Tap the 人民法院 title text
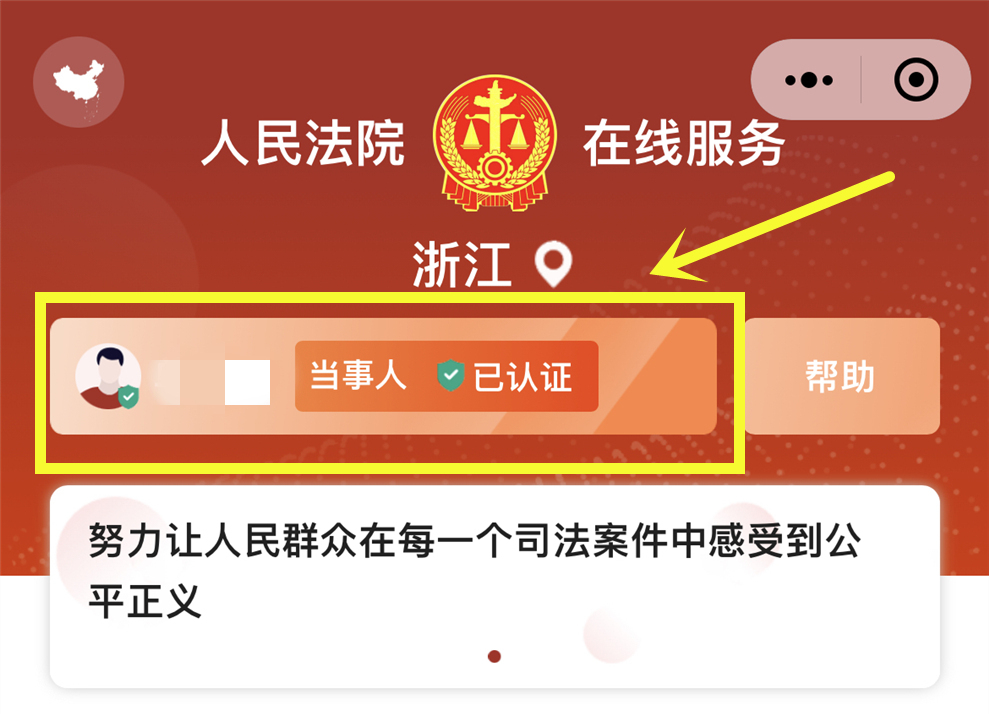 tap(303, 144)
